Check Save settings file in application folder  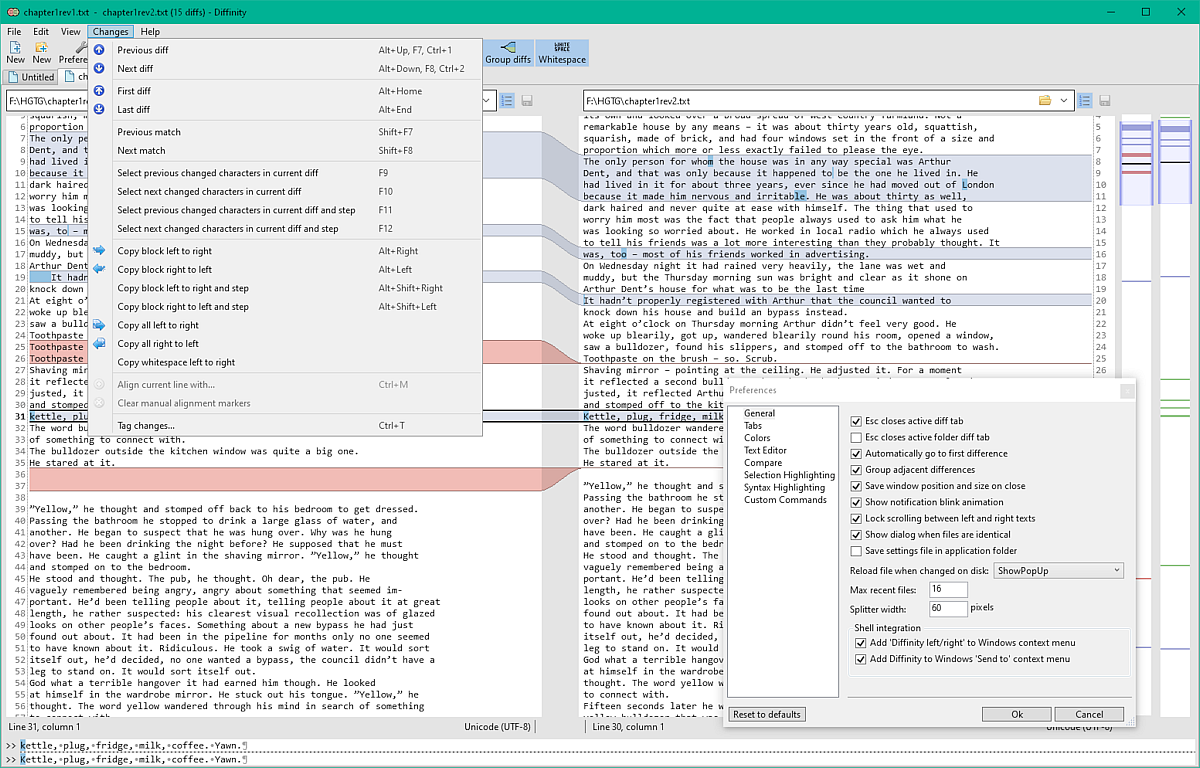pos(856,551)
